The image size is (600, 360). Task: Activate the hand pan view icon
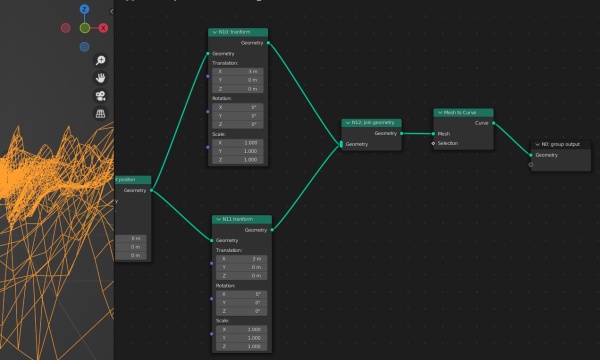tap(101, 78)
